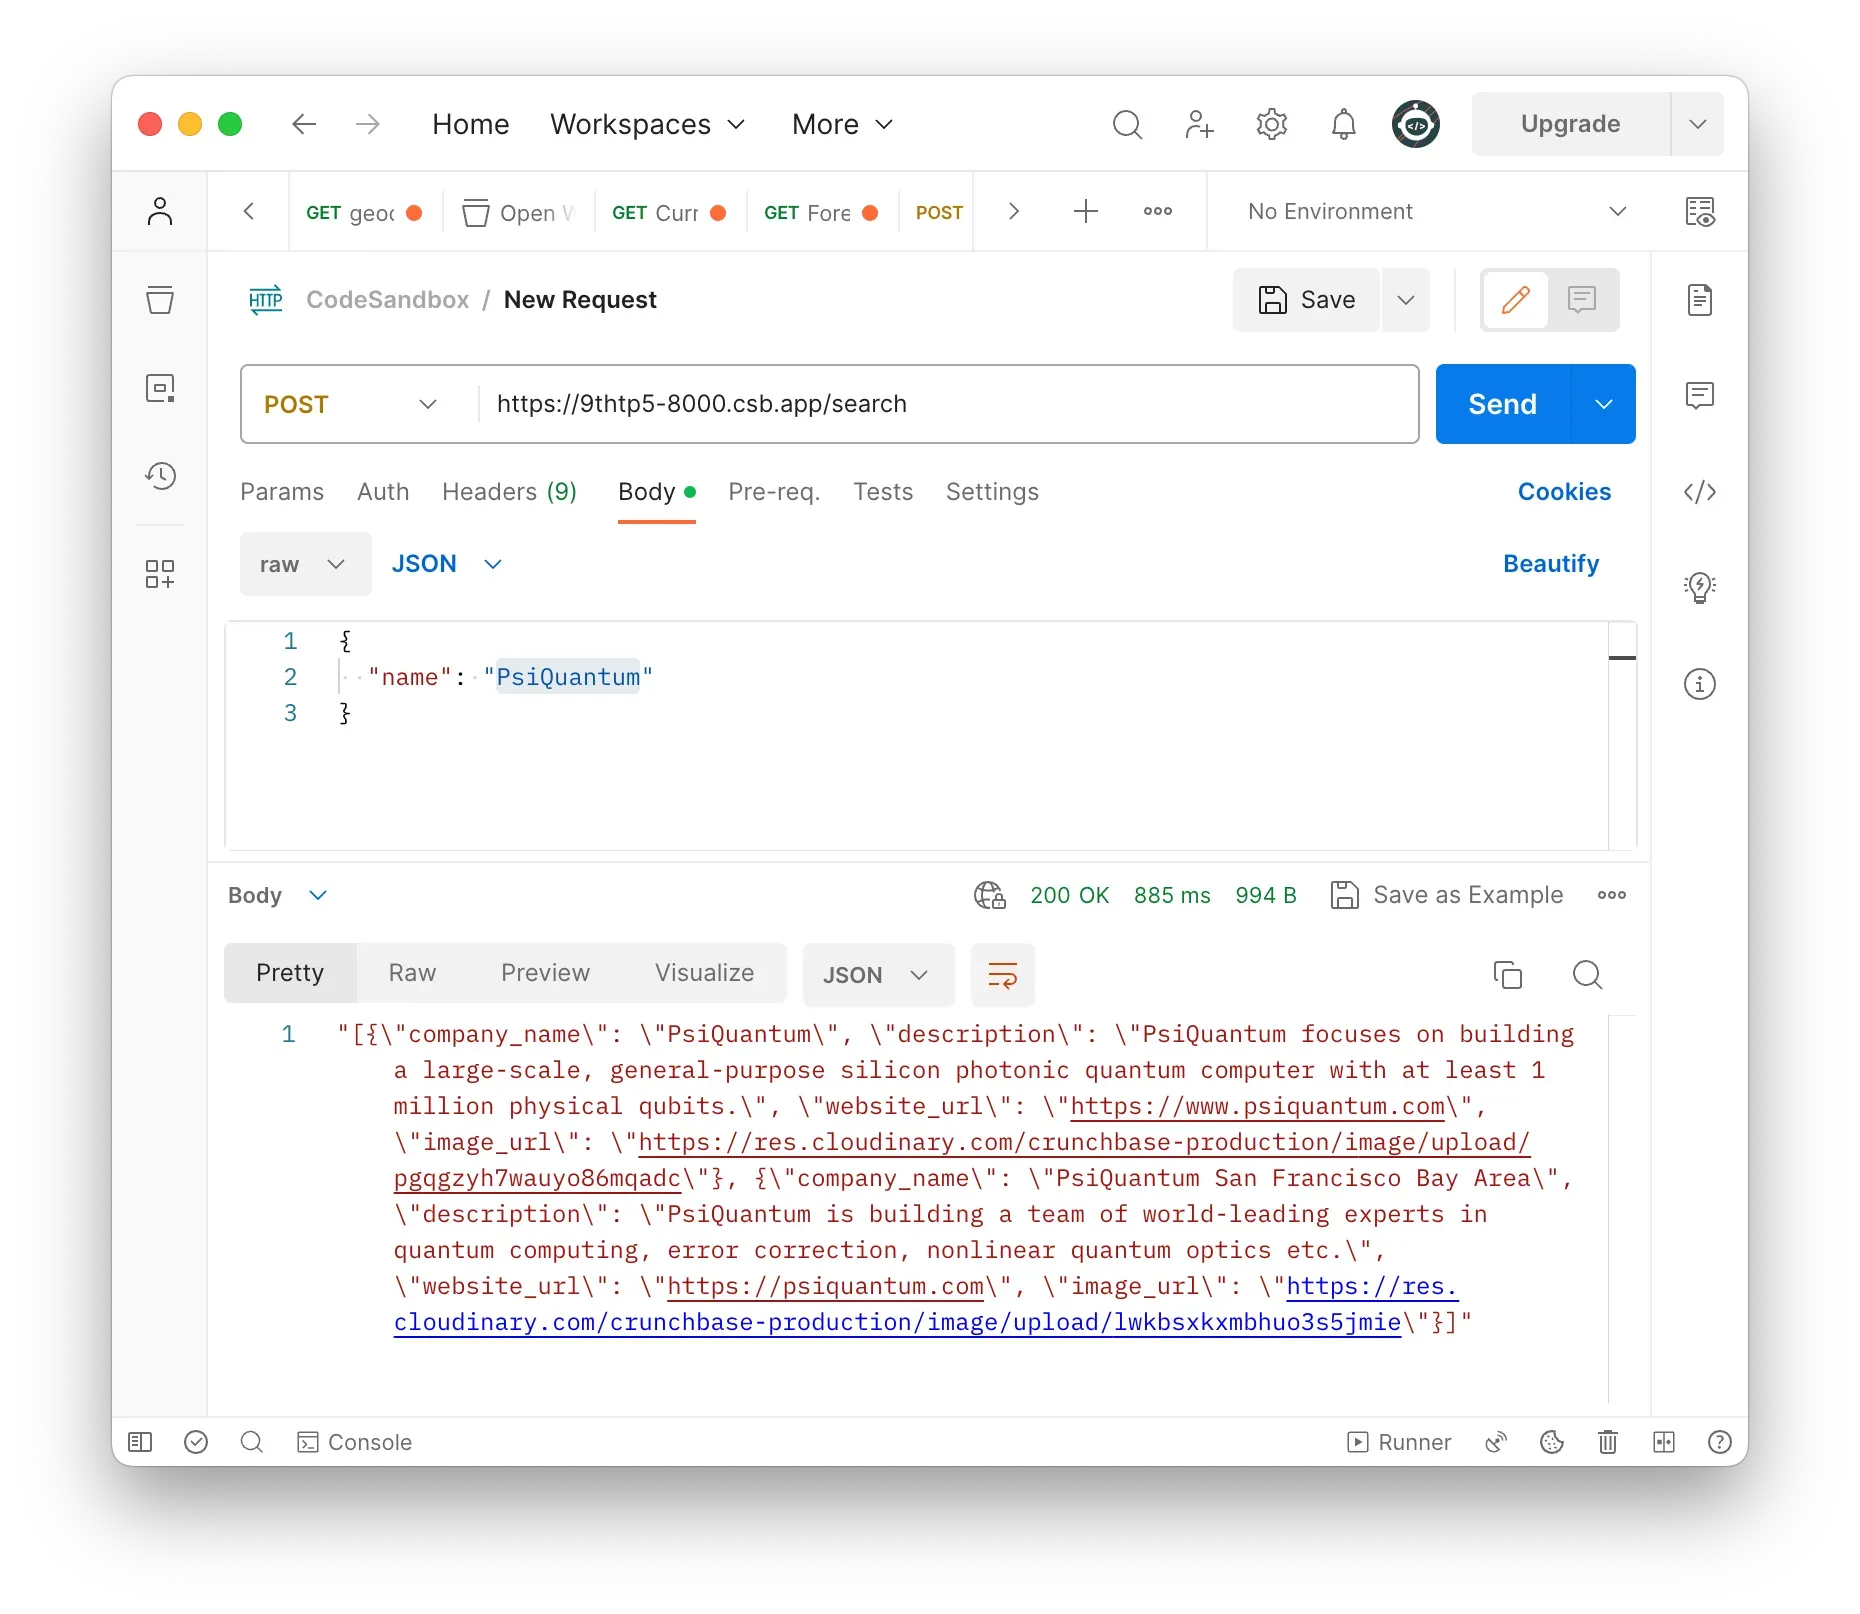
Task: Click the code snippet icon
Action: 1699,492
